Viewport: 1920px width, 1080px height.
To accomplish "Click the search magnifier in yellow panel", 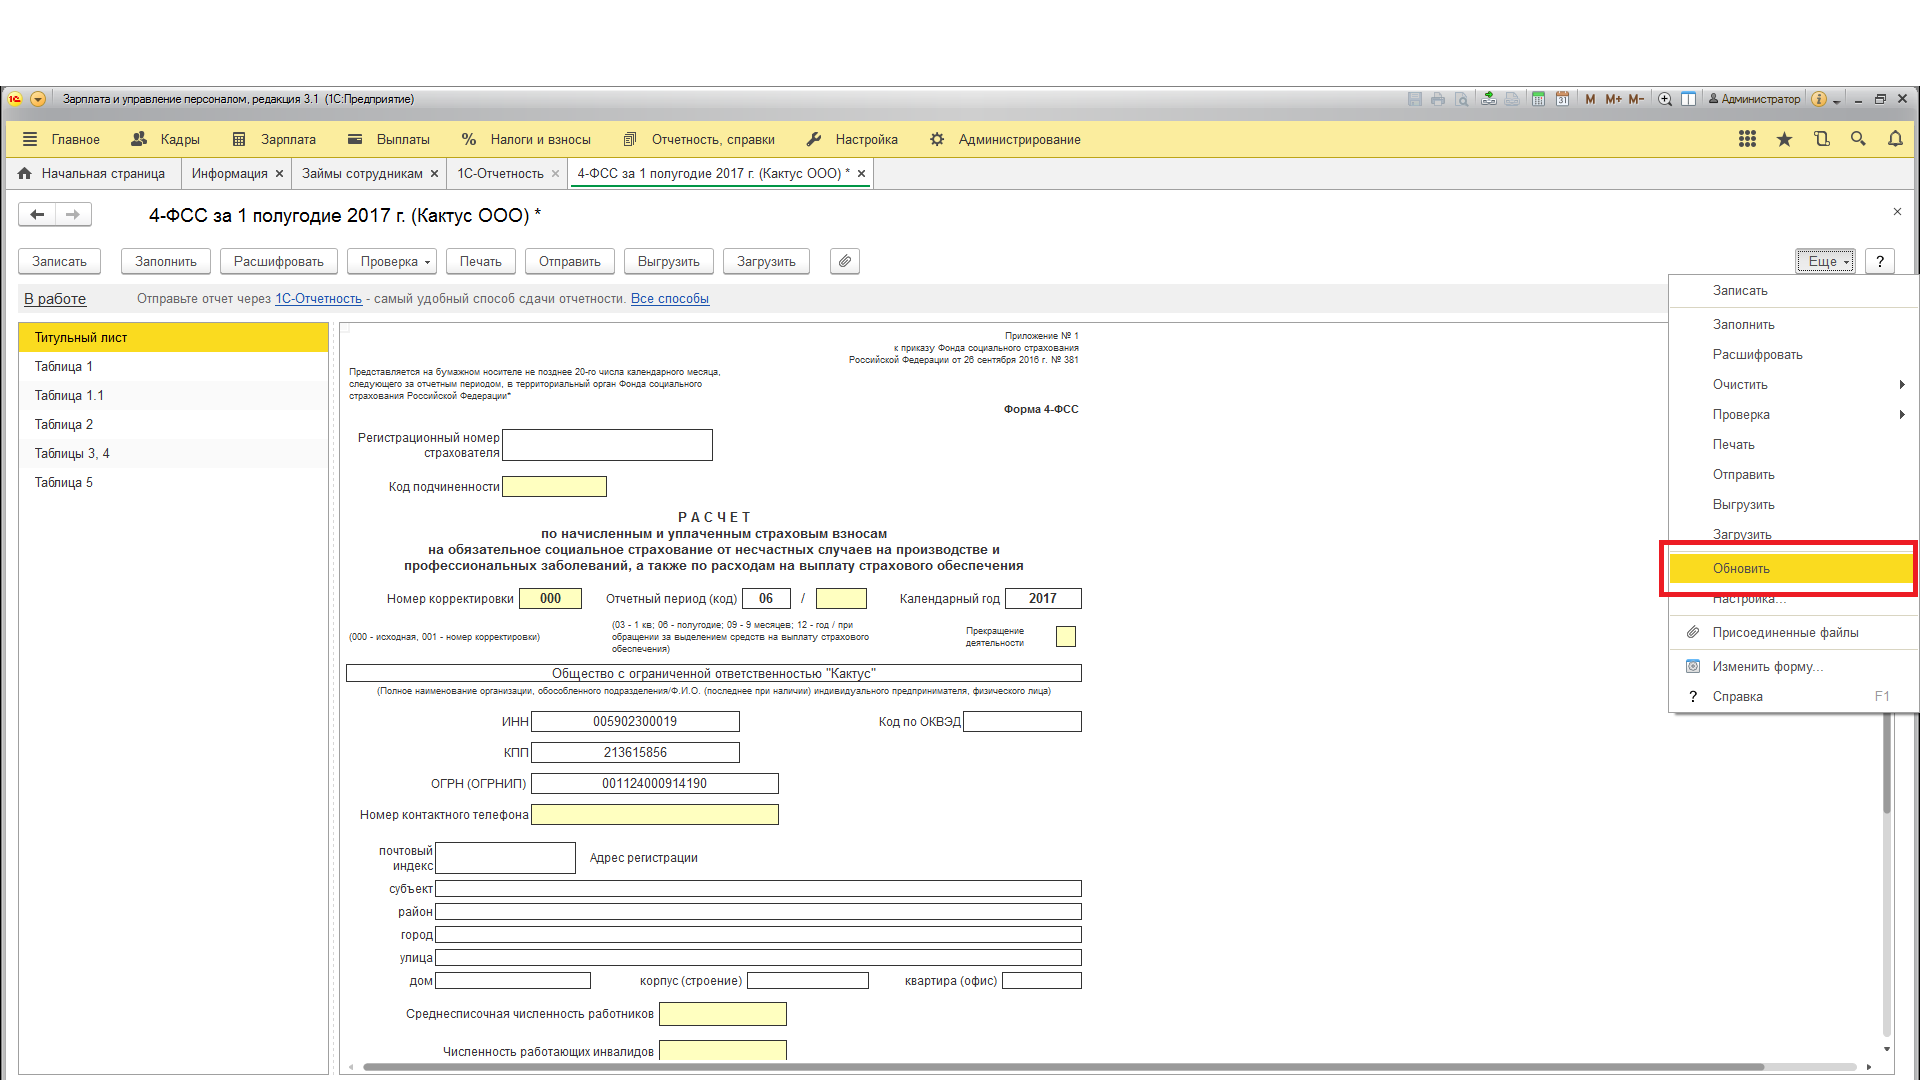I will tap(1858, 139).
